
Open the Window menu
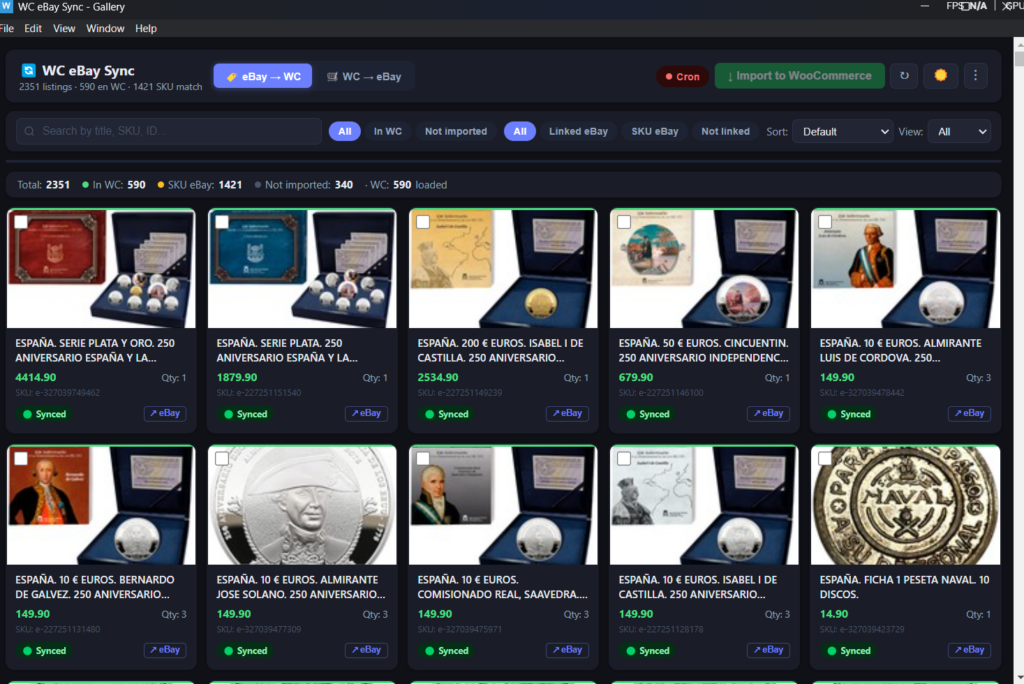tap(105, 29)
